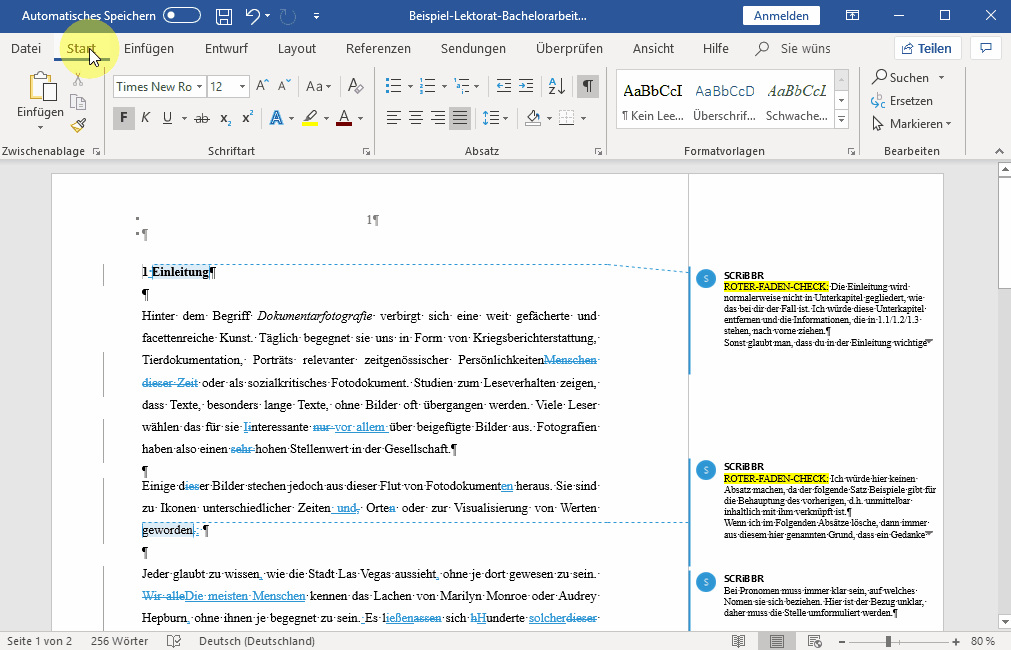Sort the selected text alphabetically
1011x650 pixels.
(556, 86)
